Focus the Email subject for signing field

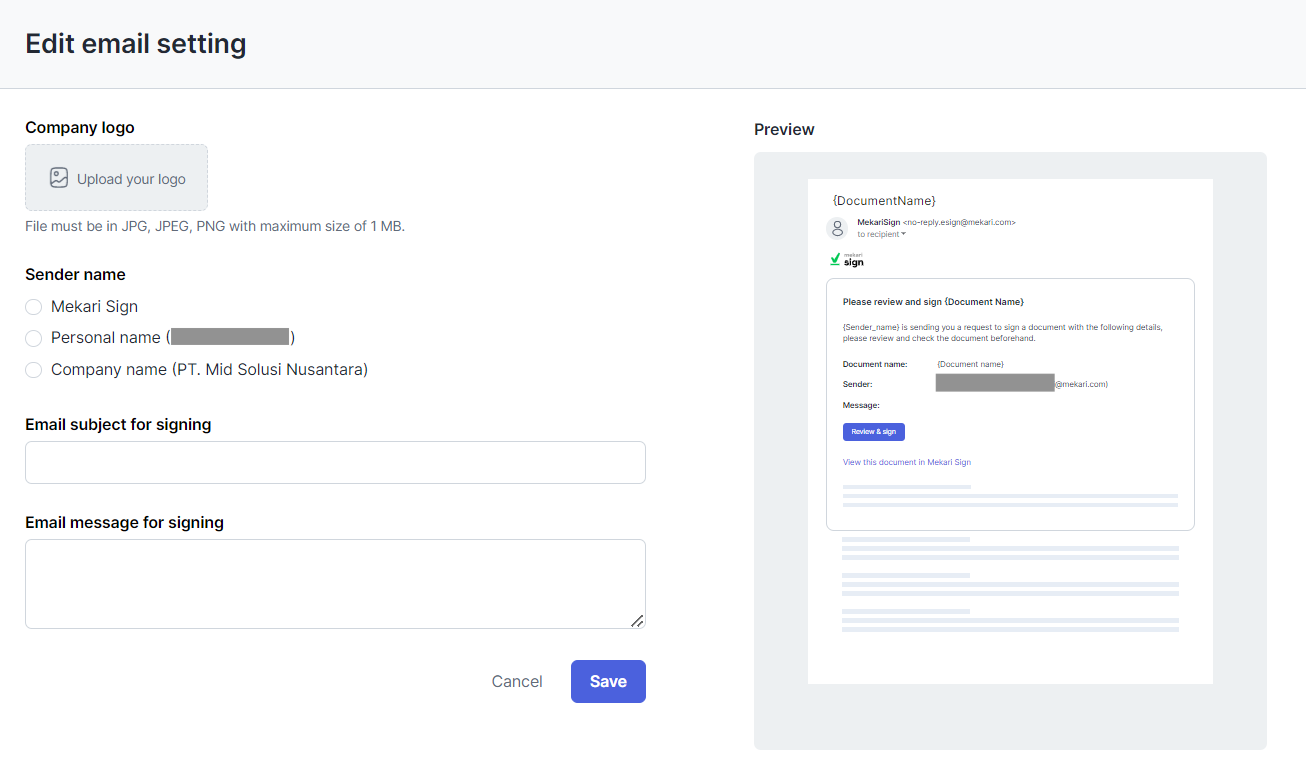335,463
